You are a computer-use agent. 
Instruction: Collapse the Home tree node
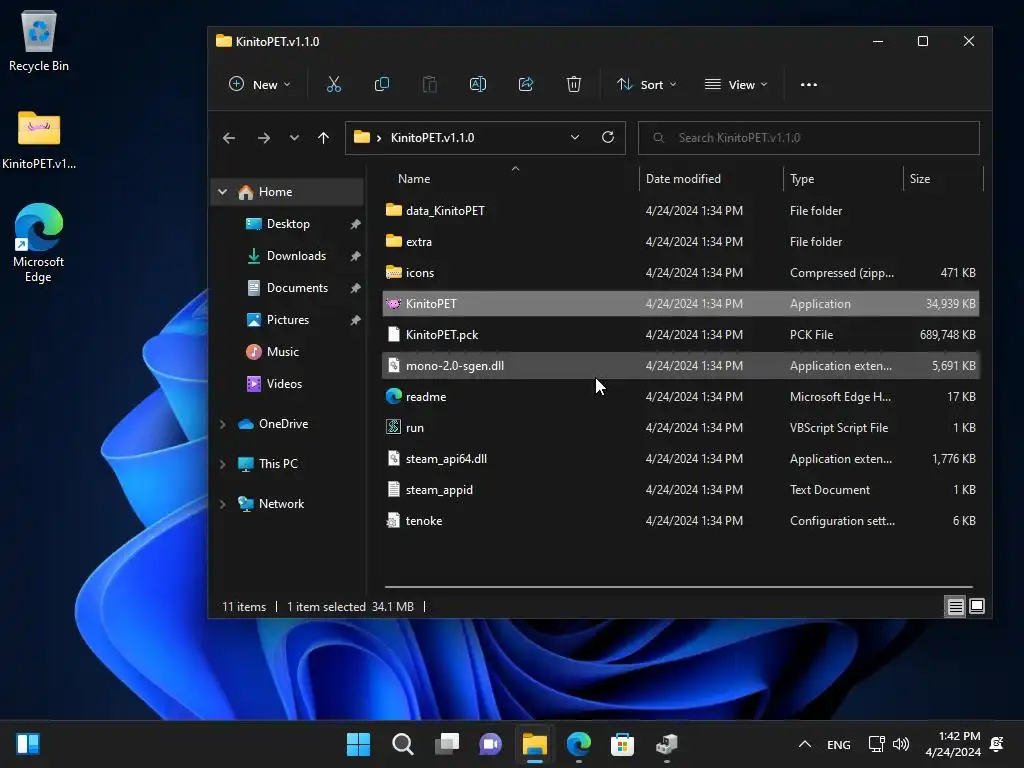coord(223,192)
